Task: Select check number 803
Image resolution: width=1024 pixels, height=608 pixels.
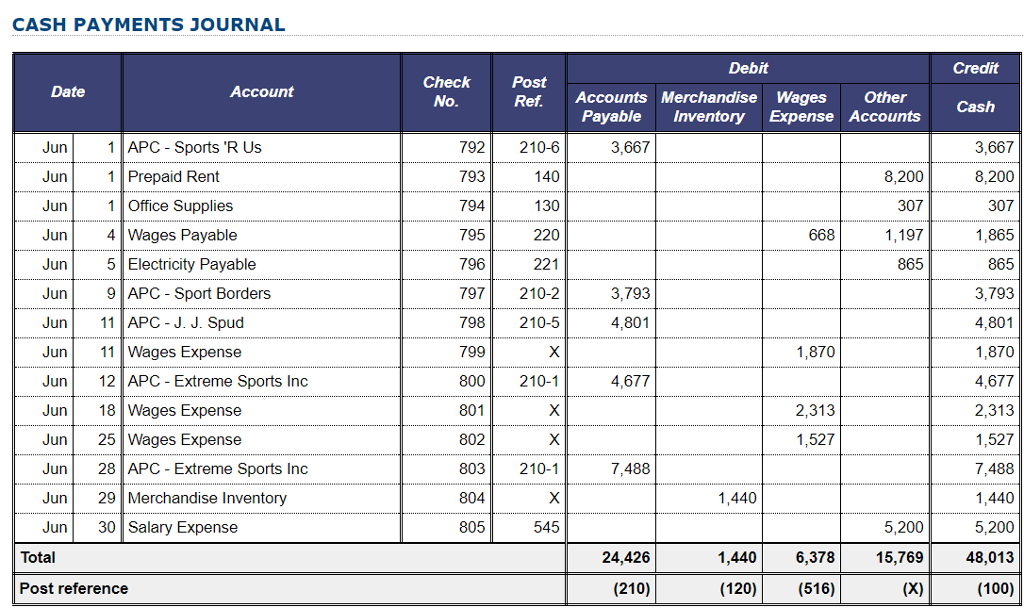Action: (472, 469)
